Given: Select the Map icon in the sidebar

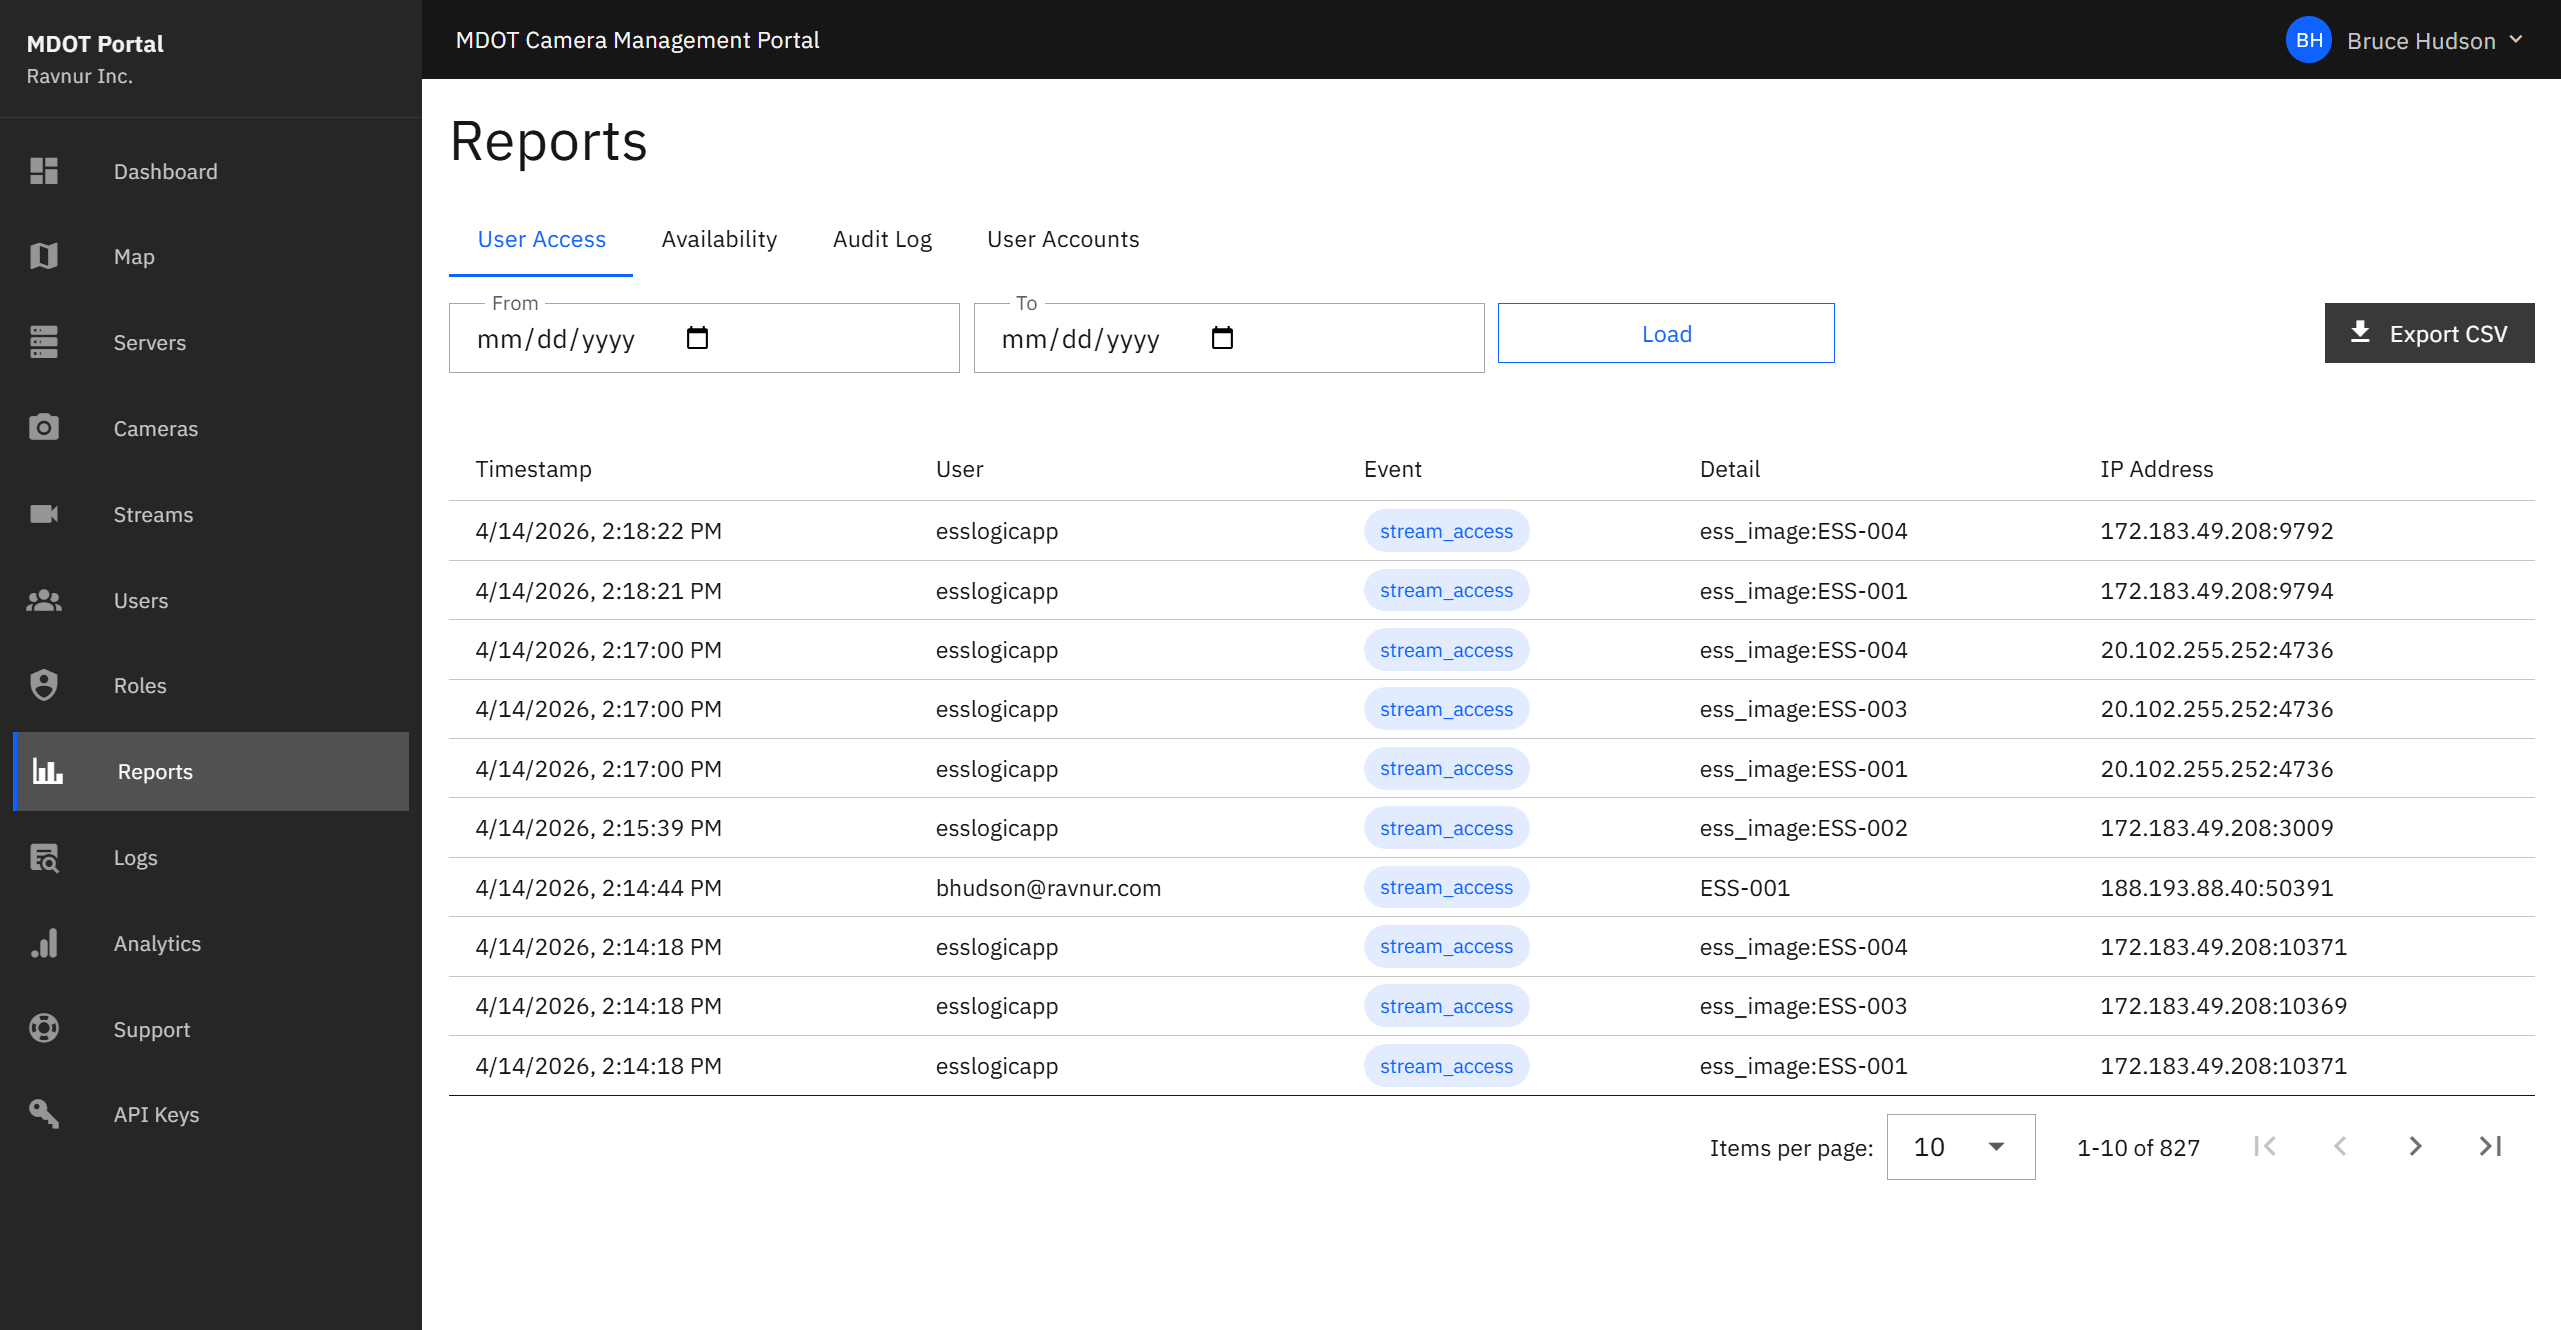Looking at the screenshot, I should [44, 256].
